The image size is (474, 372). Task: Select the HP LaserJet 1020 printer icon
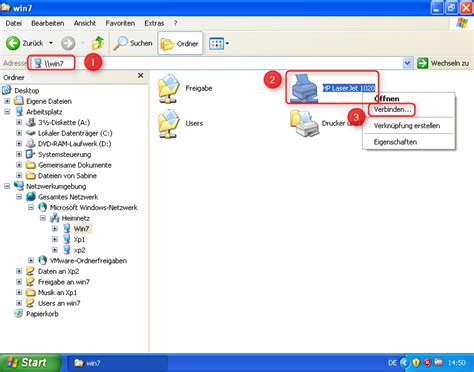coord(304,88)
